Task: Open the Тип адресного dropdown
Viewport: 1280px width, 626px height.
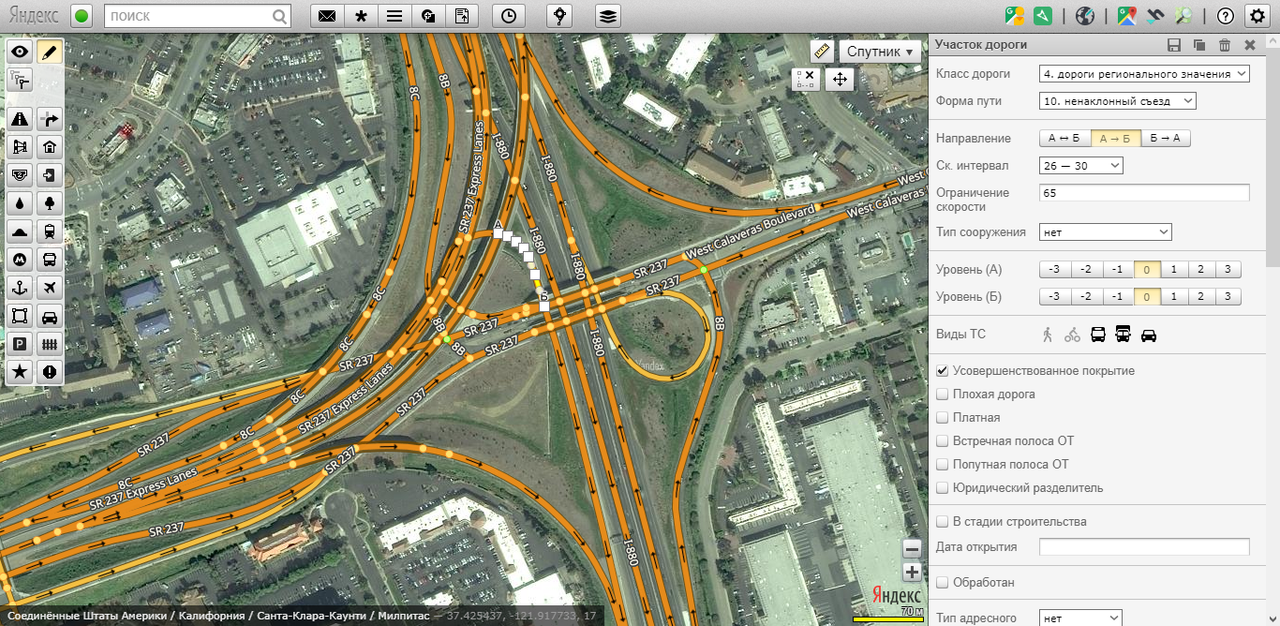Action: (1081, 619)
